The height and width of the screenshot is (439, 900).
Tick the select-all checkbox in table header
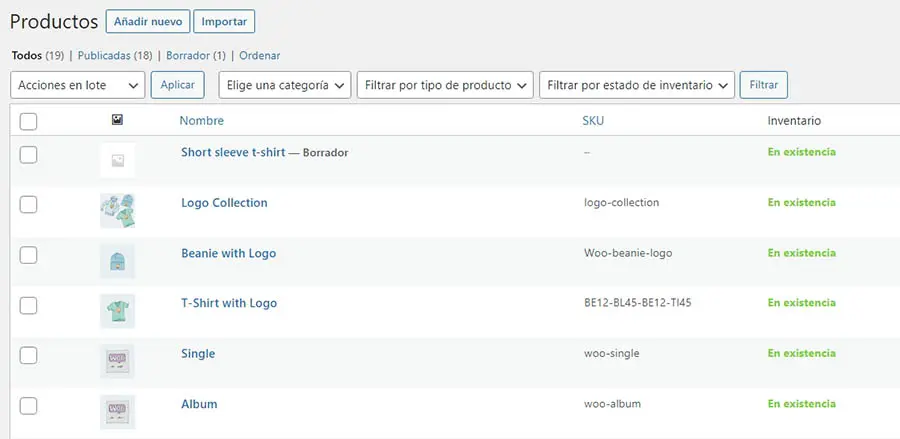28,121
